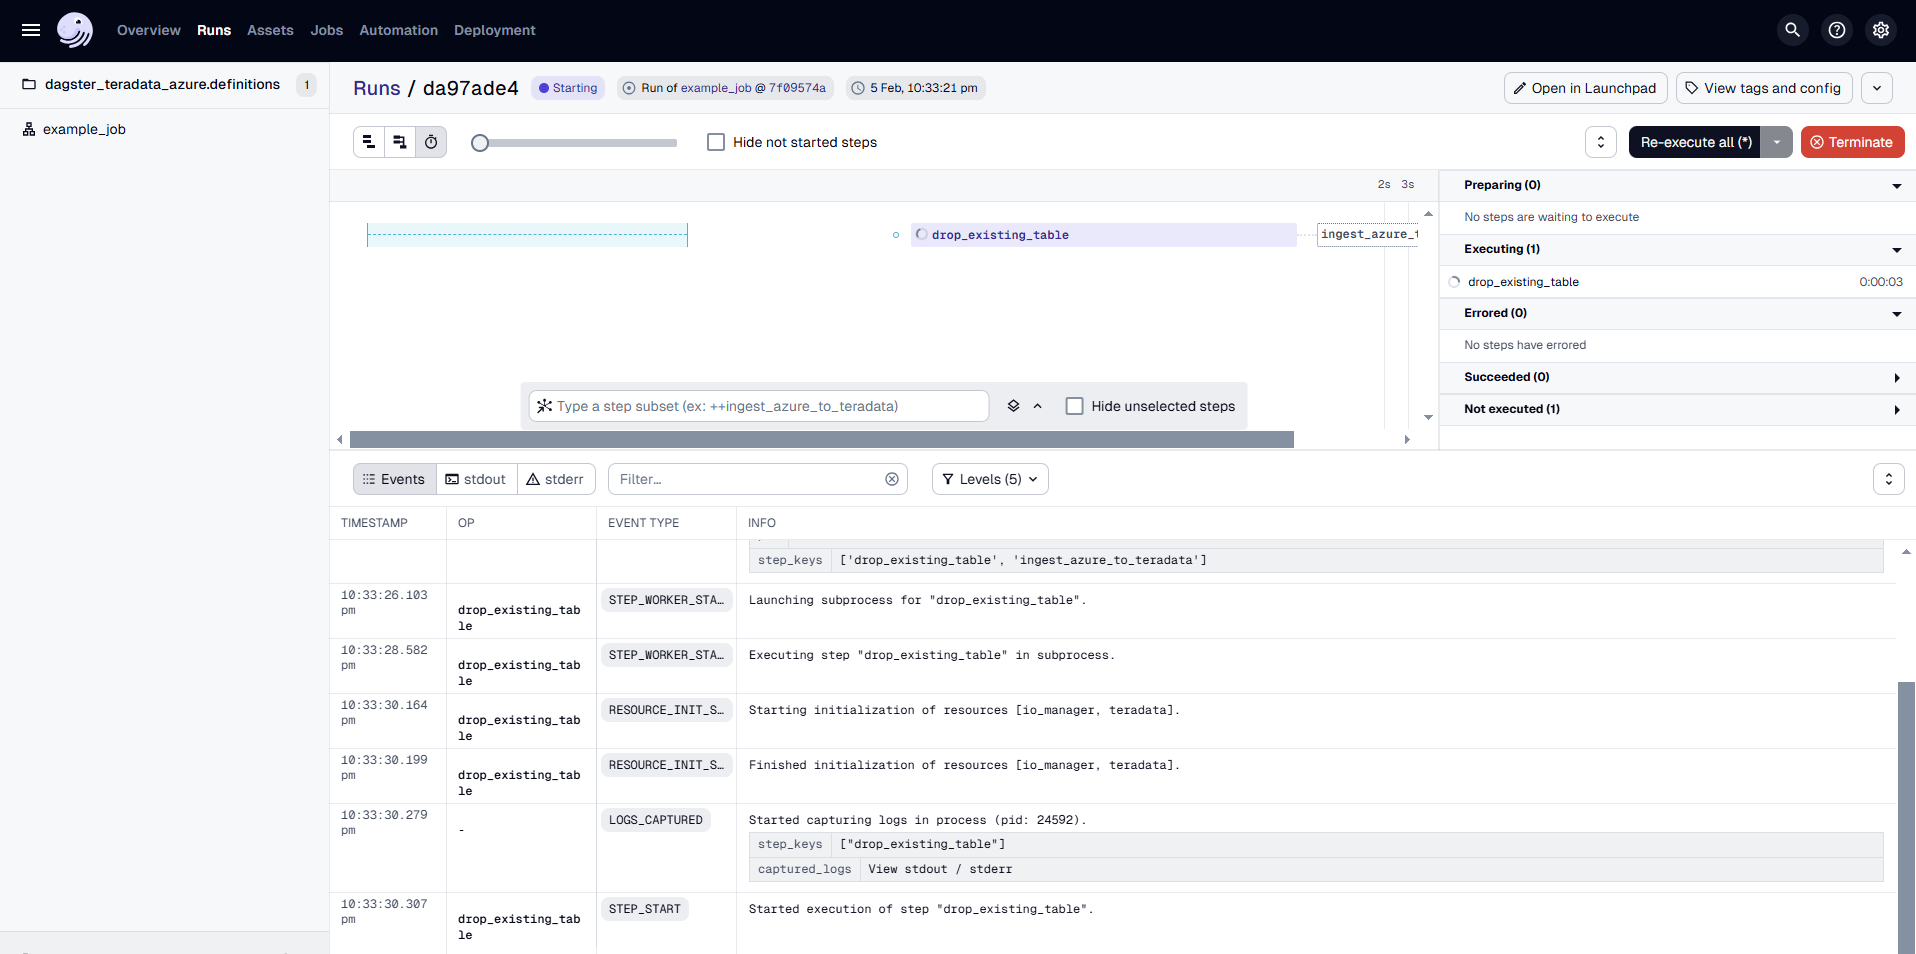Screen dimensions: 1916x954
Task: Go to Automation in navigation
Action: point(399,30)
